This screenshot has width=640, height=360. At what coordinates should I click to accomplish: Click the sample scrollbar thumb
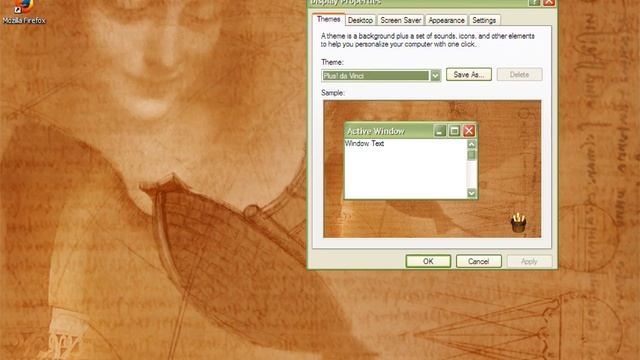point(472,155)
